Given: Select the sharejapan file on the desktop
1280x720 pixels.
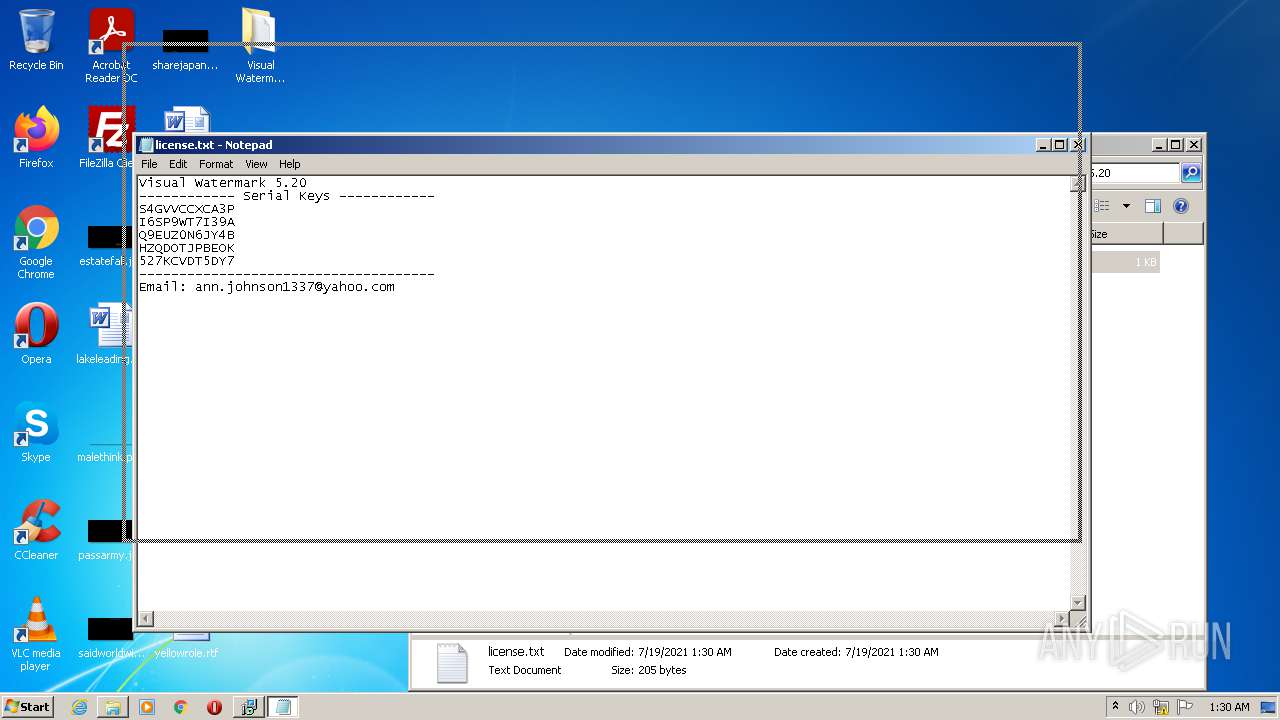Looking at the screenshot, I should click(x=185, y=48).
